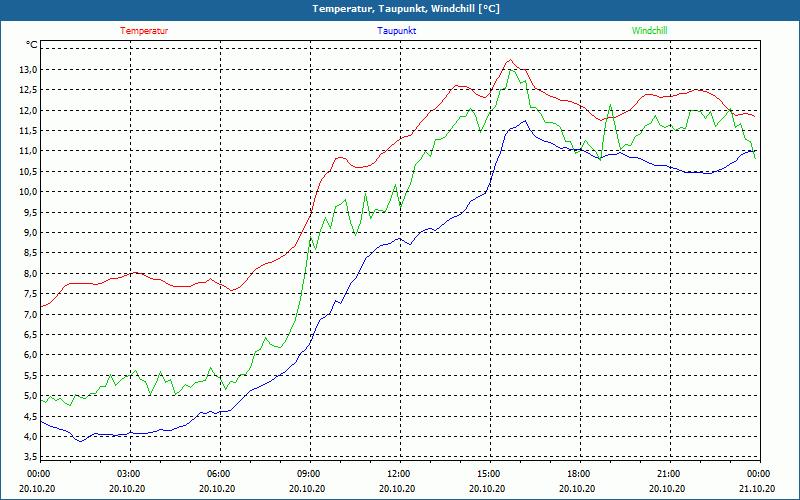Viewport: 800px width, 500px height.
Task: Click the green Windchill legend label
Action: point(649,31)
